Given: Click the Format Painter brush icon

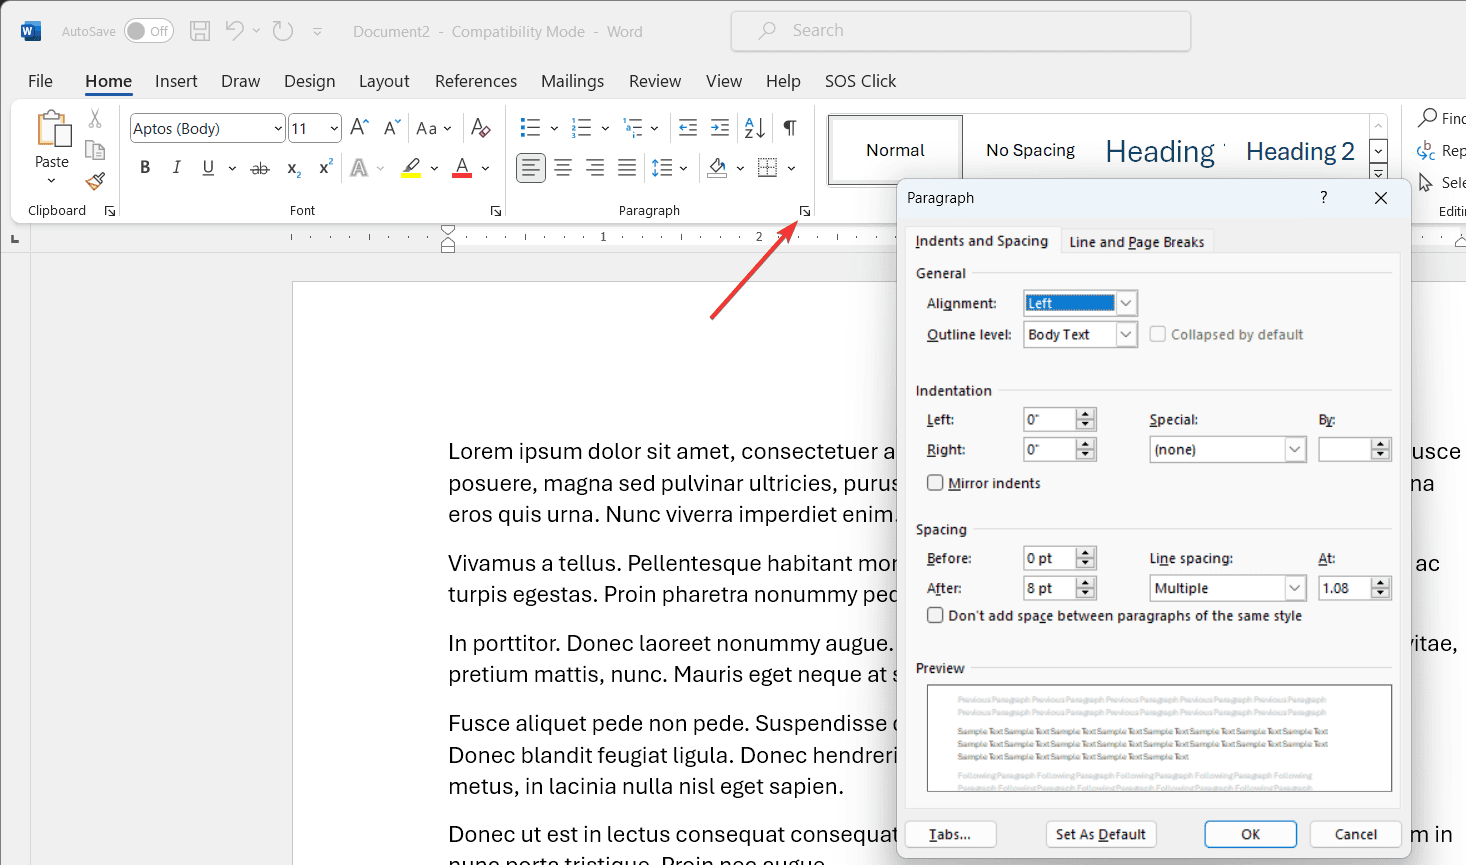Looking at the screenshot, I should tap(95, 181).
